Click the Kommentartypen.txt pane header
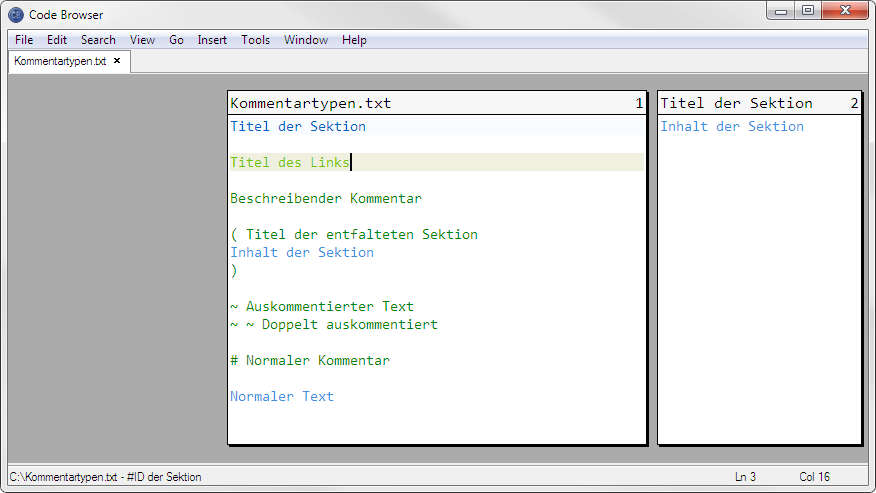This screenshot has height=493, width=876. click(x=437, y=103)
